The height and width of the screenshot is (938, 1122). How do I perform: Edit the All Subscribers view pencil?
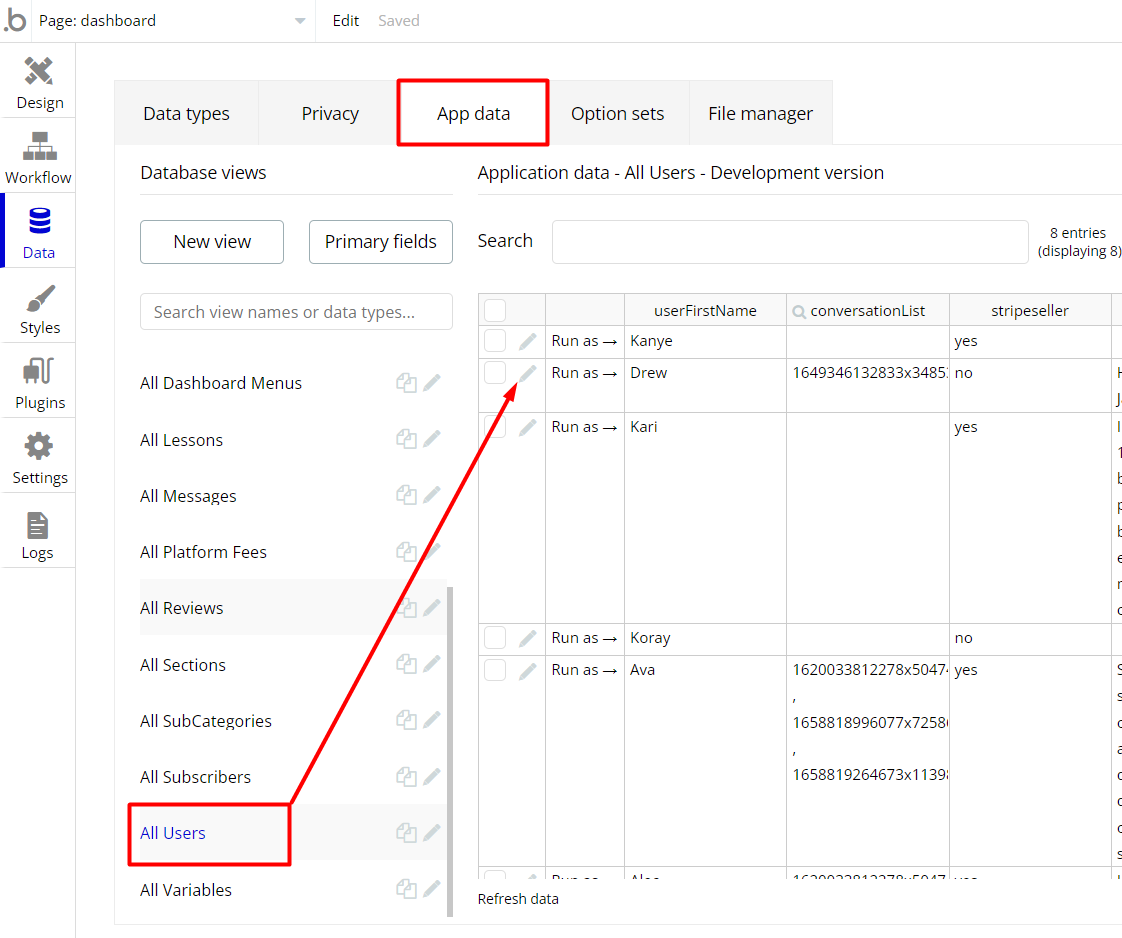(431, 776)
